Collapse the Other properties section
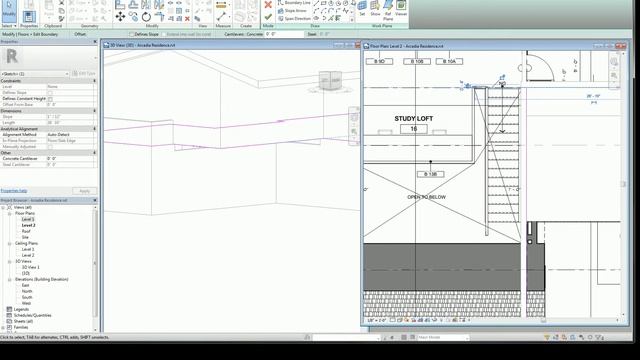 (x=95, y=153)
